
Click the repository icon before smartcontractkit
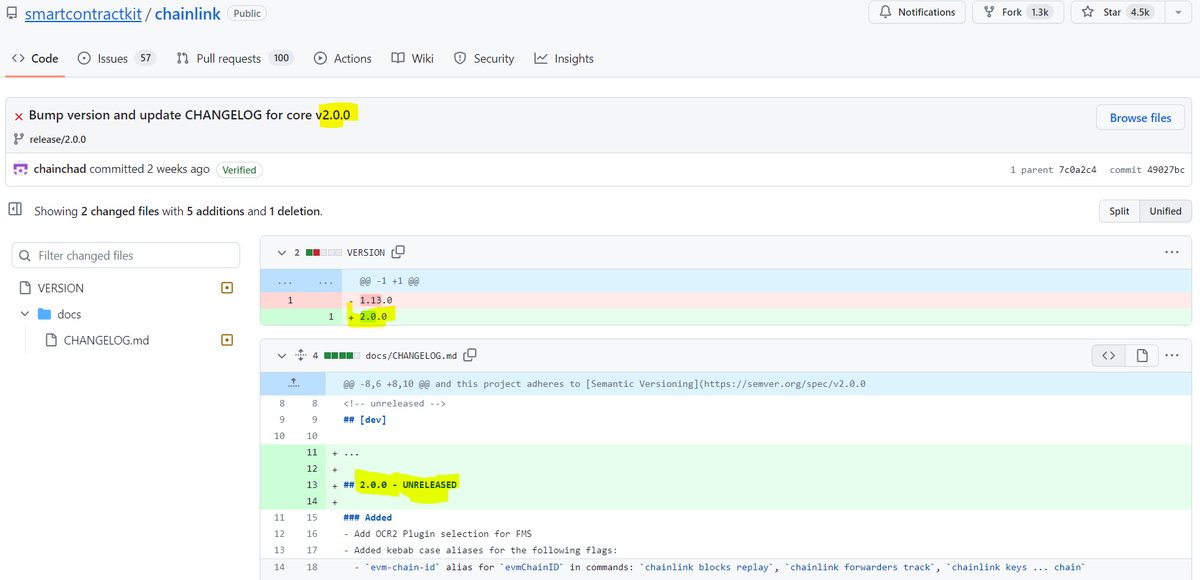12,14
